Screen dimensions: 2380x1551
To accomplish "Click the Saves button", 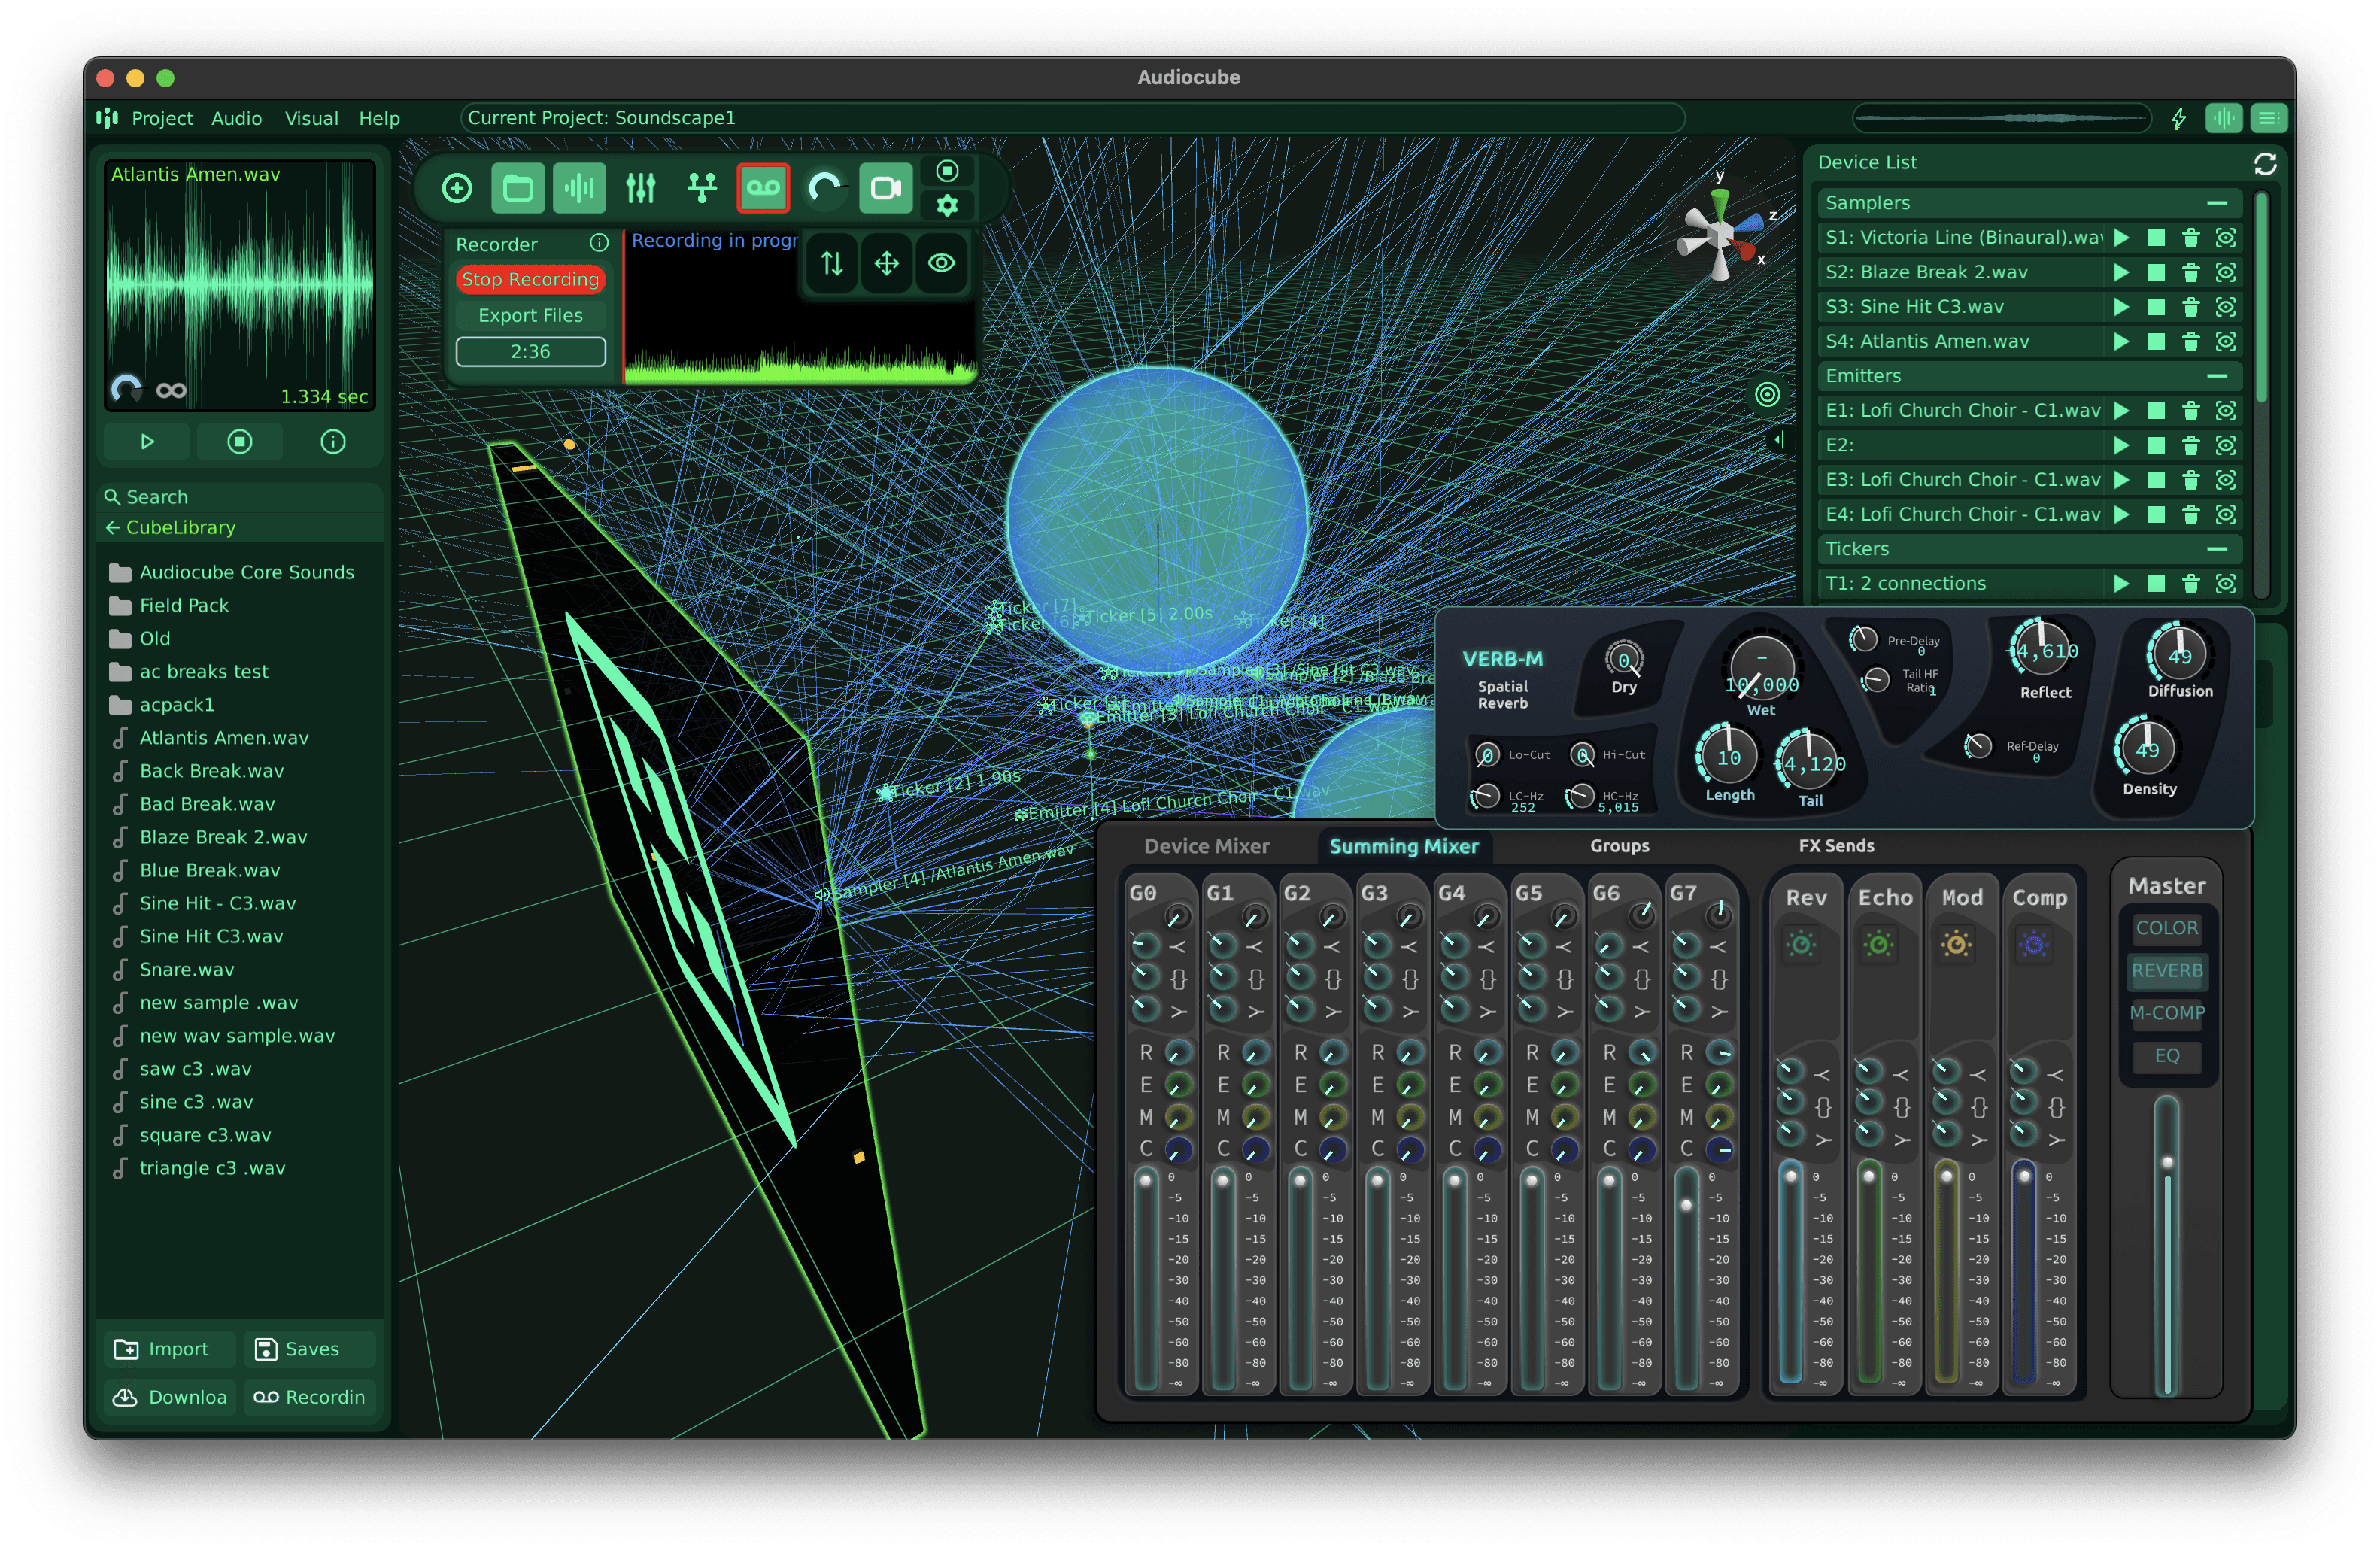I will tap(309, 1349).
